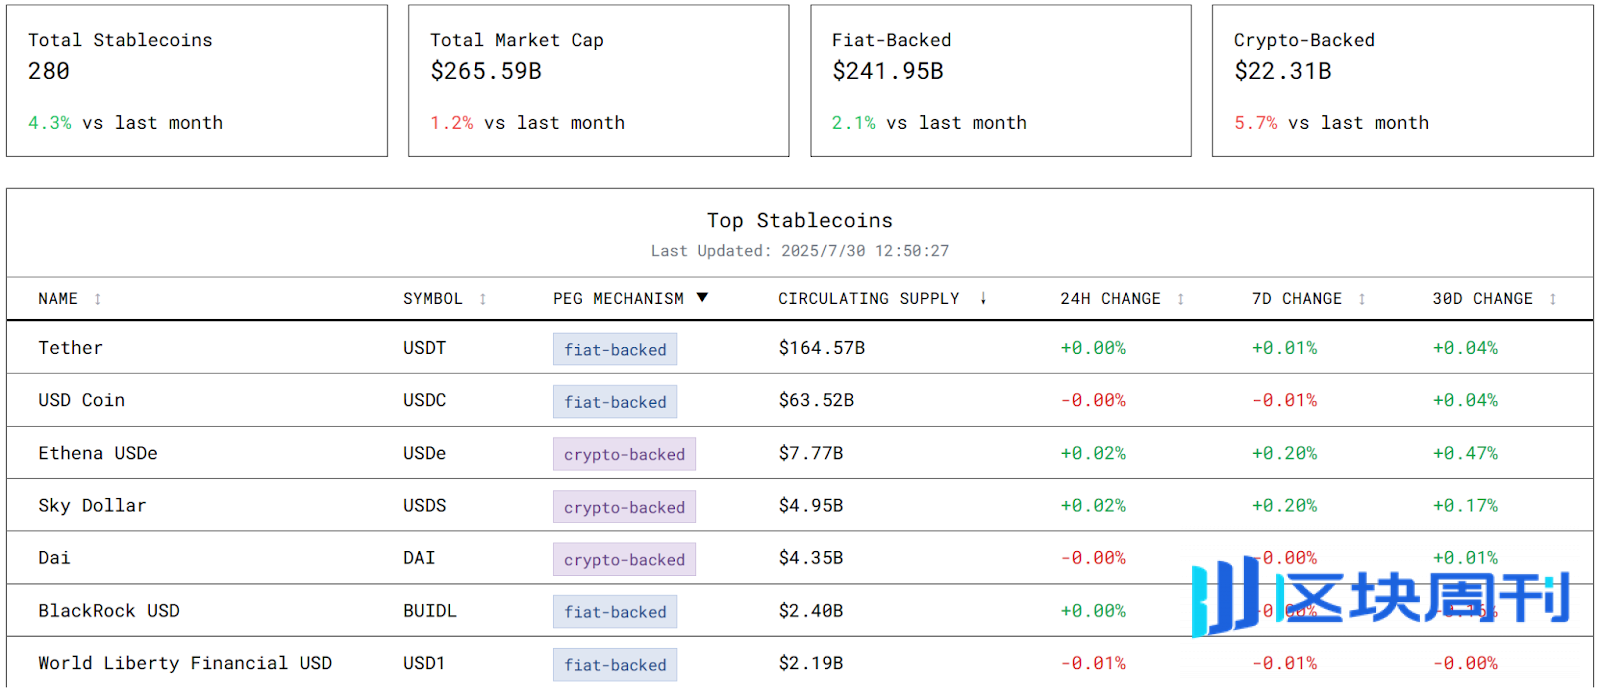Select Tether's "$164.57B" circulating supply

tap(822, 348)
